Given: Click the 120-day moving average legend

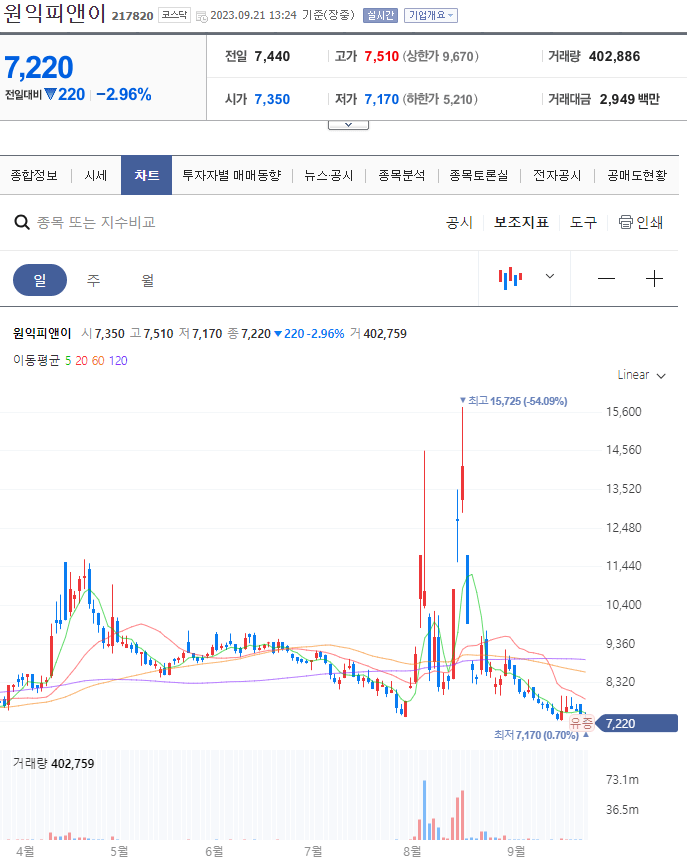Looking at the screenshot, I should point(118,361).
